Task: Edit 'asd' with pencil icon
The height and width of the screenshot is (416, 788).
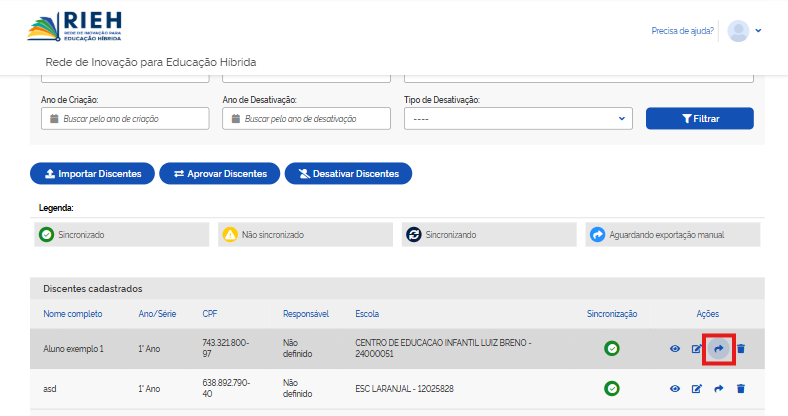Action: point(697,388)
